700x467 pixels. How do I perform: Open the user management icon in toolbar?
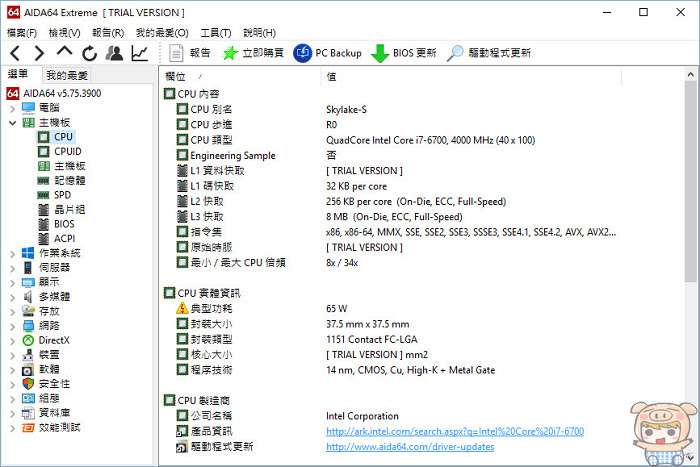click(x=114, y=53)
